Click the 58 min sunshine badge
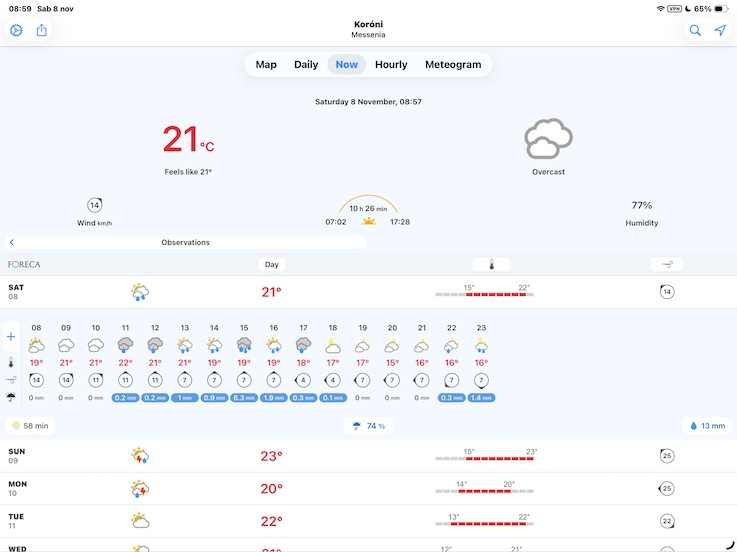 click(x=30, y=426)
